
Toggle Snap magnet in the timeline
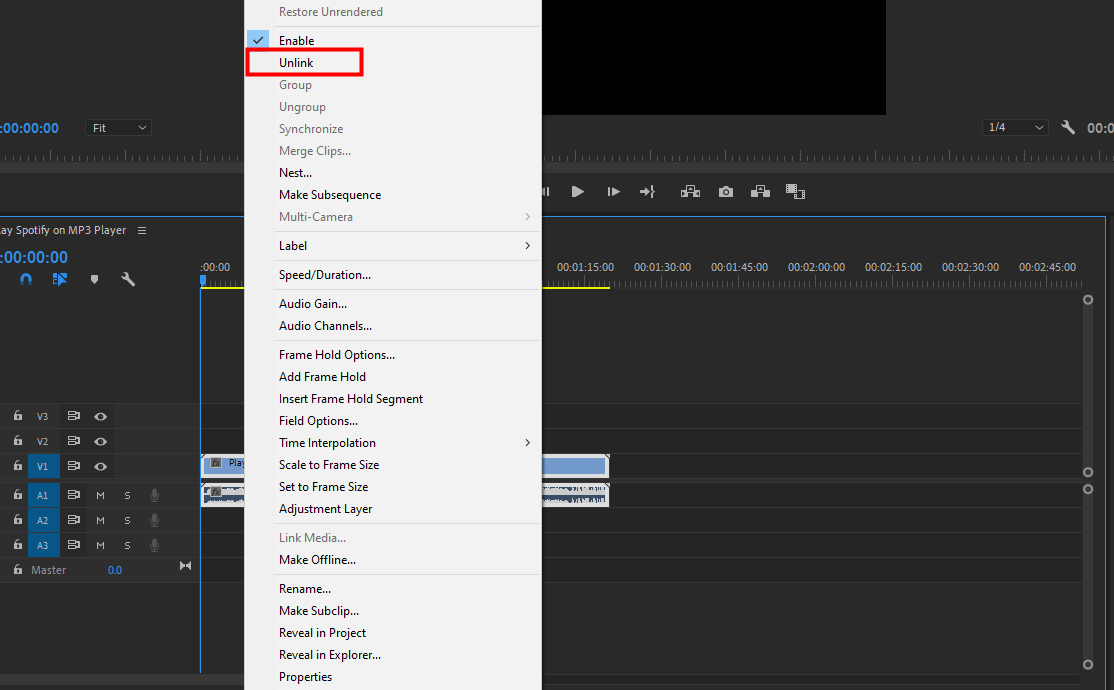click(25, 279)
